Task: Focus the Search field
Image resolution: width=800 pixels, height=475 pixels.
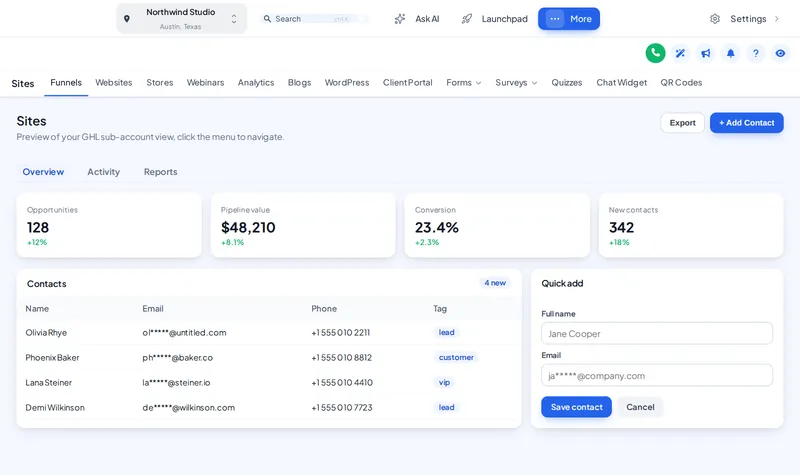Action: pos(314,19)
